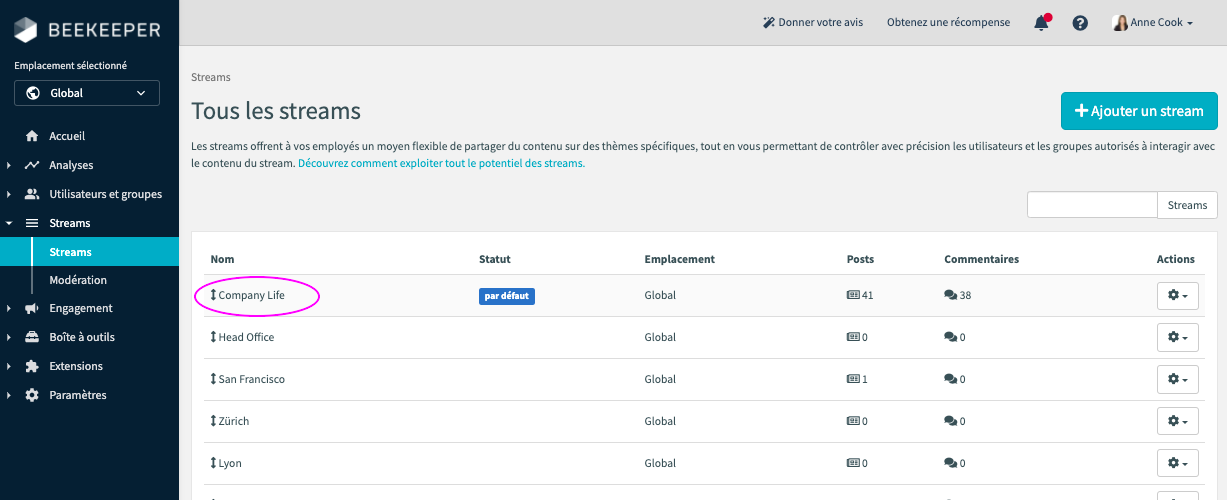Screen dimensions: 1227x500
Task: Open the Global location dropdown
Action: pos(87,93)
